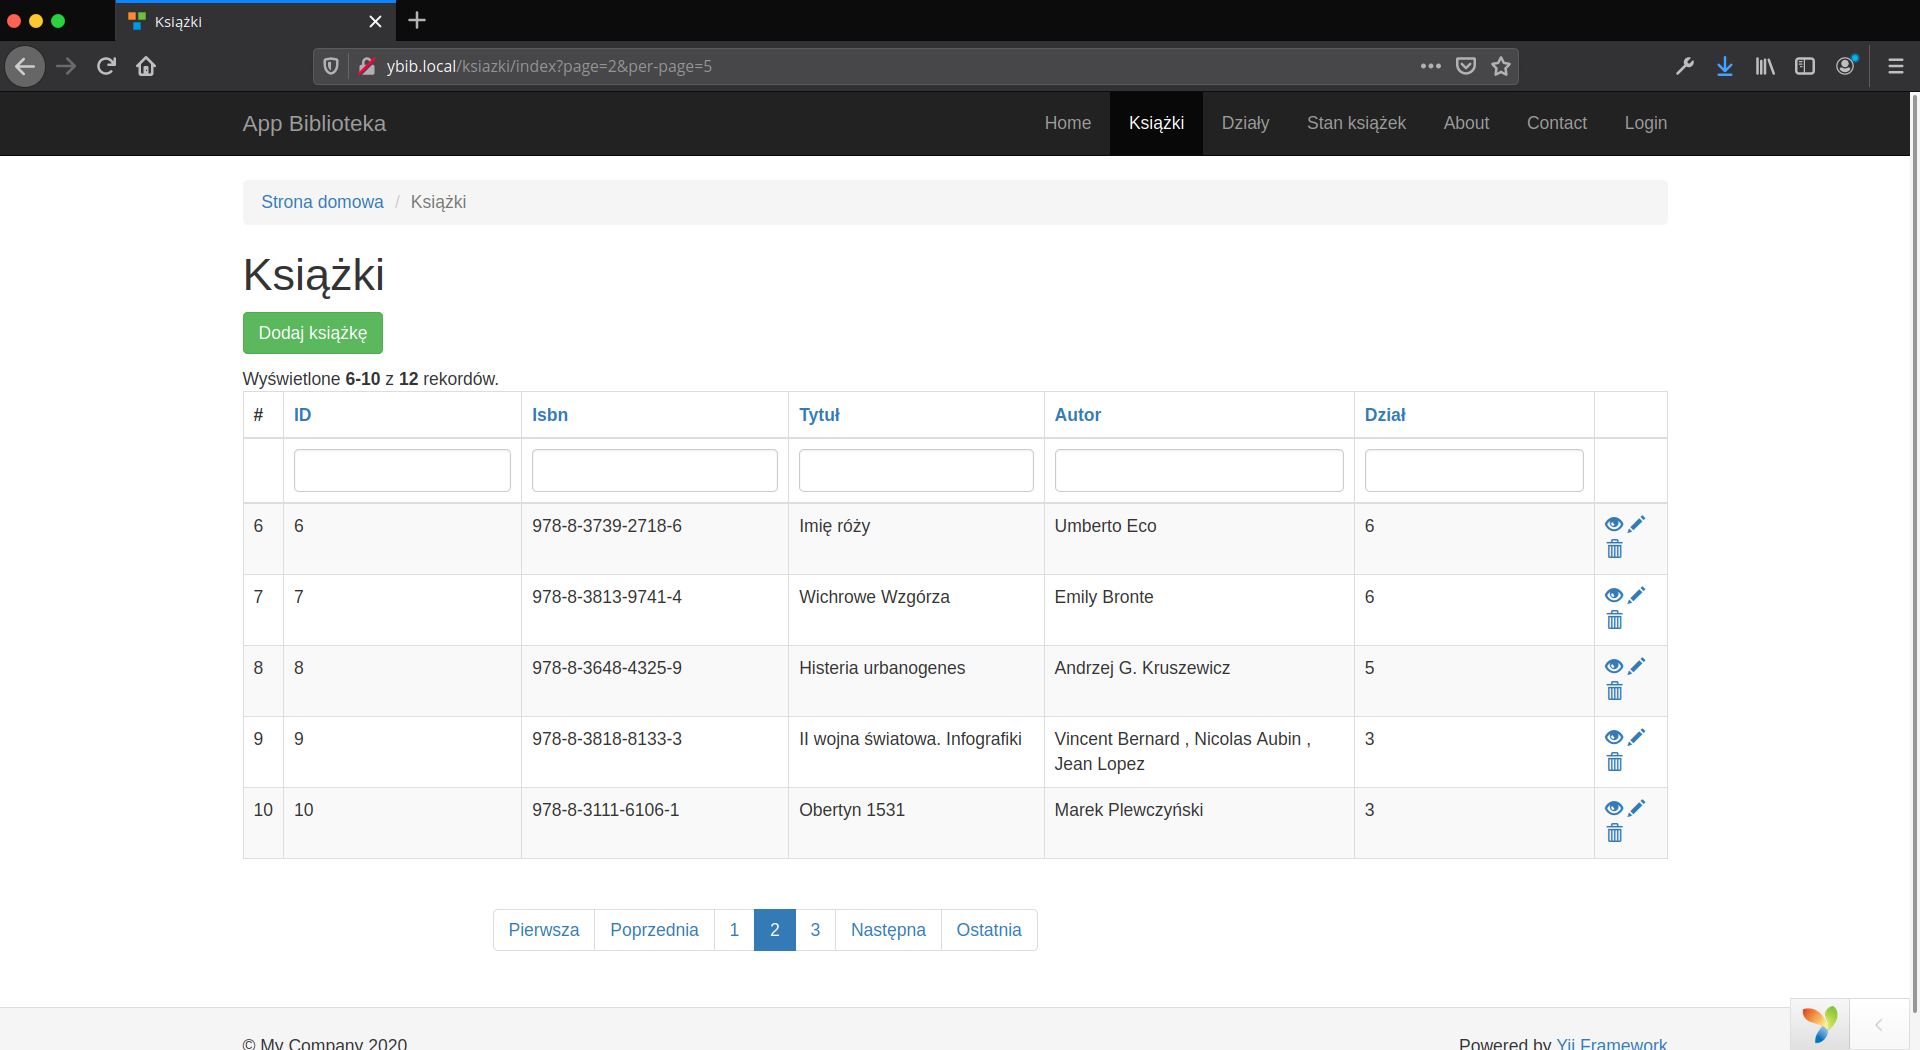The image size is (1920, 1050).
Task: Edit the II wojna światowa record
Action: click(1637, 737)
